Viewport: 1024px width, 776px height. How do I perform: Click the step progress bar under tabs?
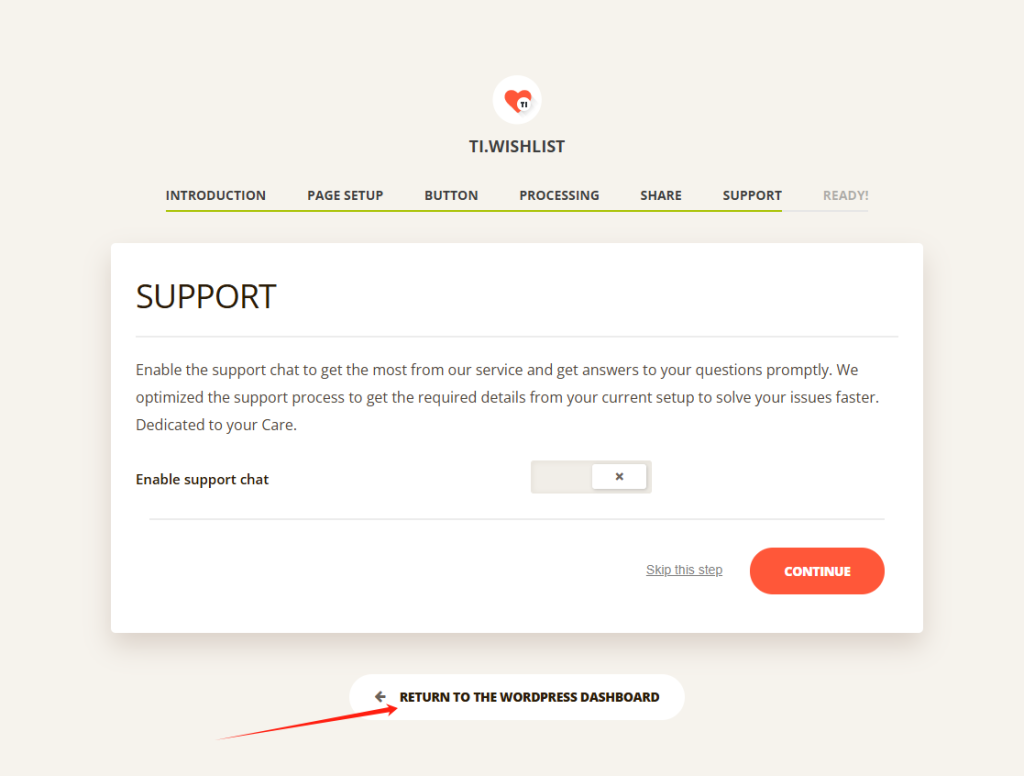(x=517, y=211)
